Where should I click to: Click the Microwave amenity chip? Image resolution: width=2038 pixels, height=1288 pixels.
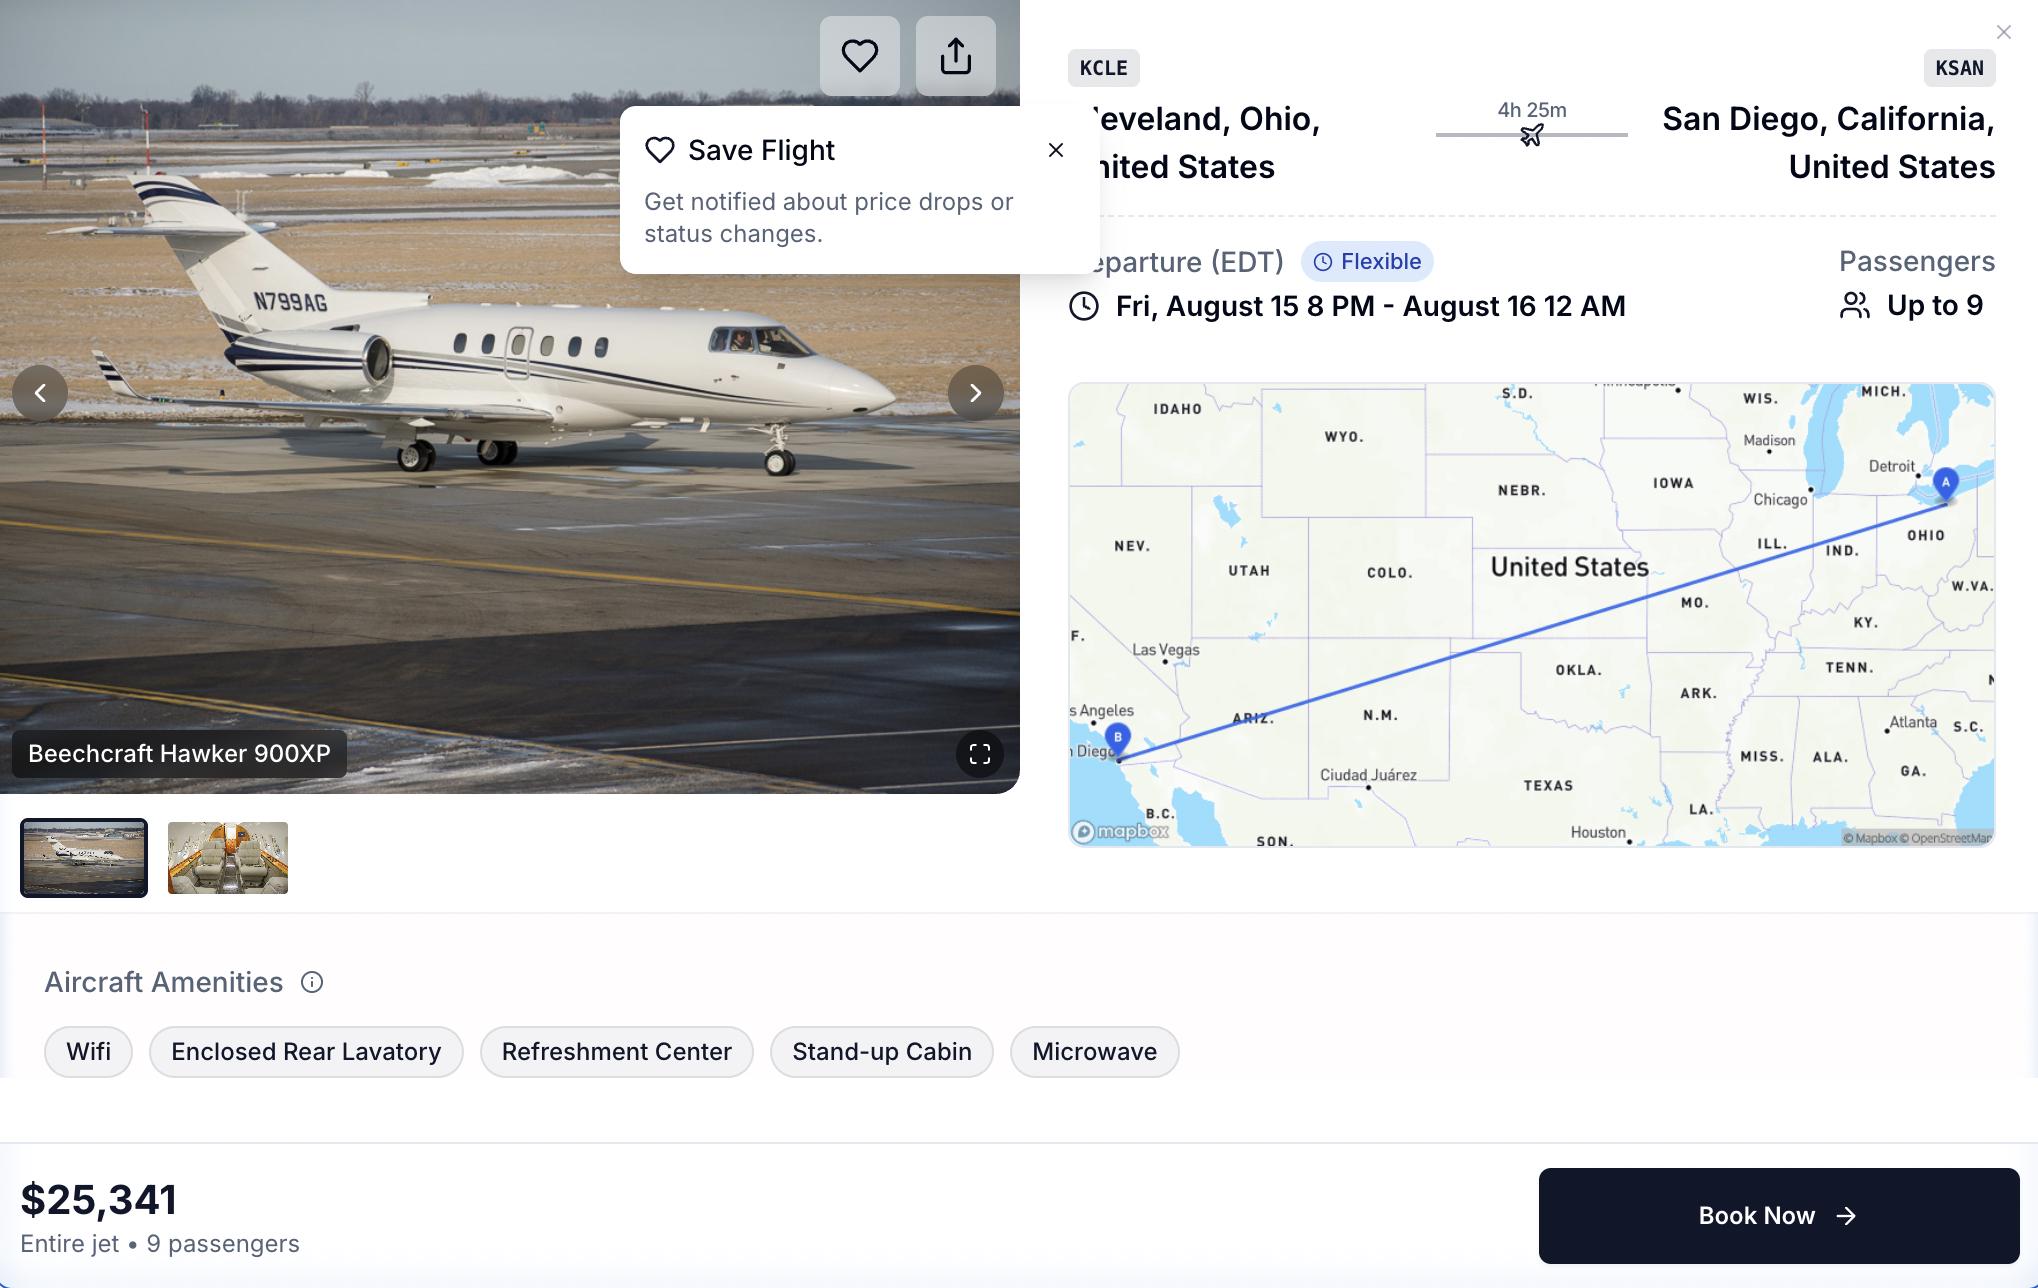(1094, 1052)
